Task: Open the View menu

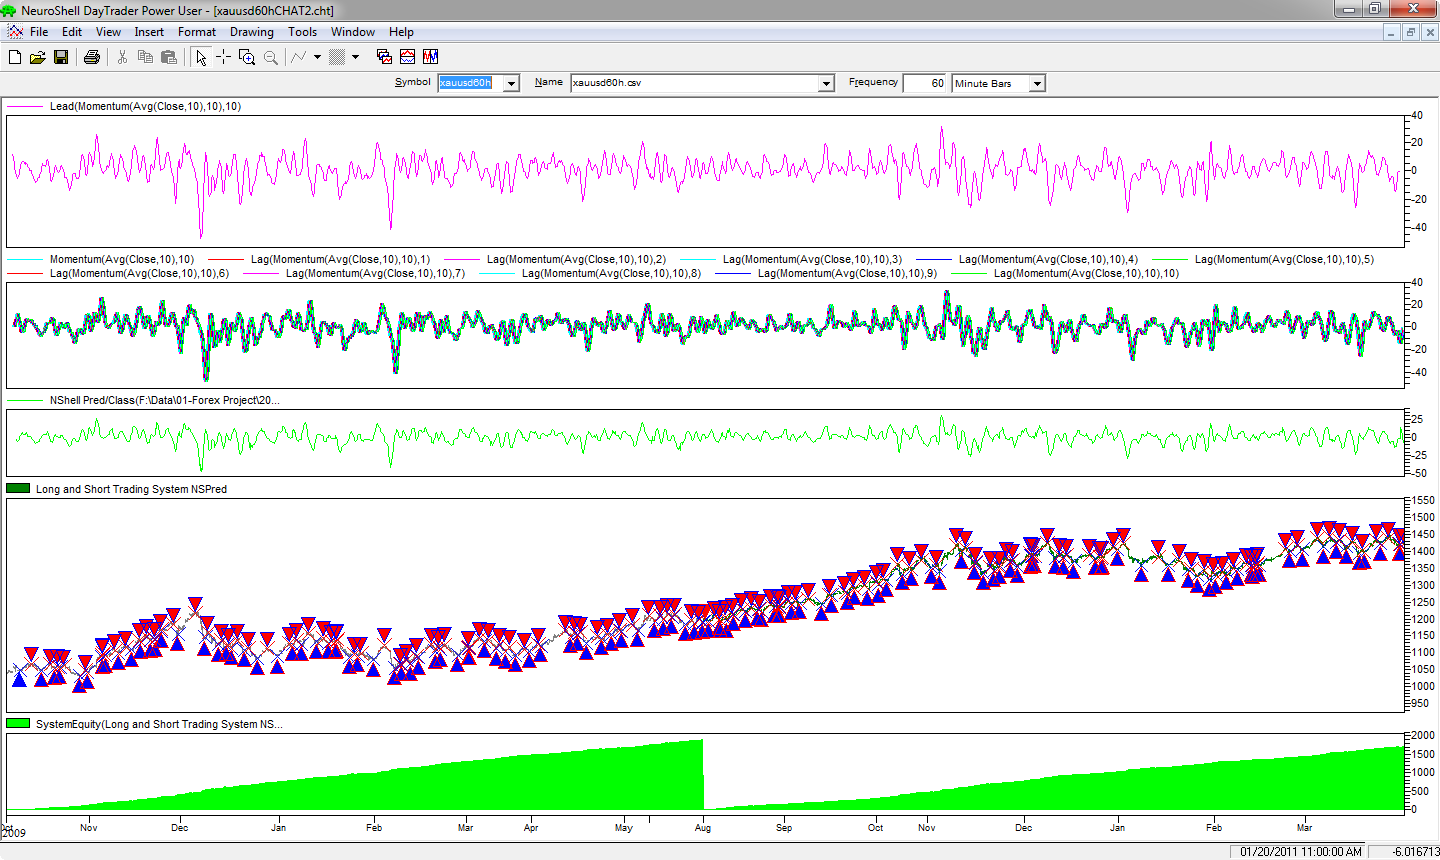Action: 108,32
